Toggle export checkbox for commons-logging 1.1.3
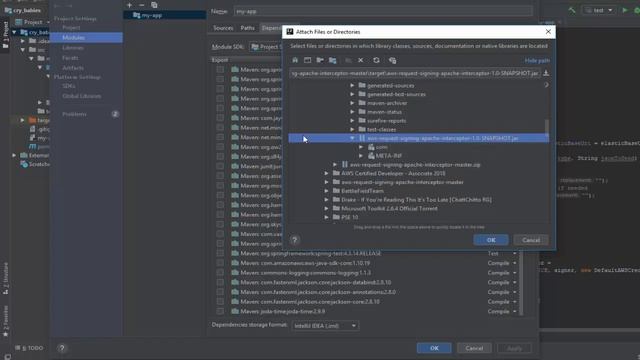 220,273
